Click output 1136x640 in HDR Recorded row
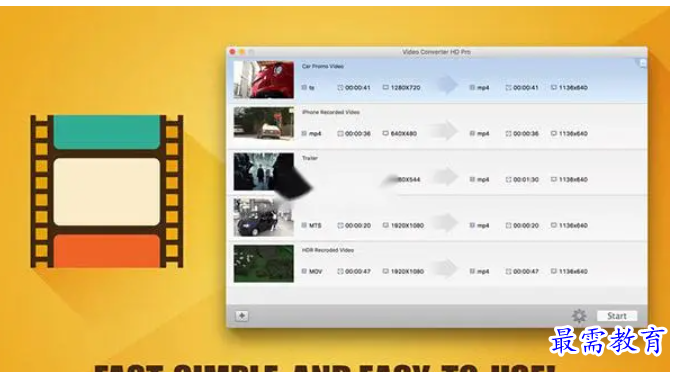Viewport: 673px width, 372px height. [x=573, y=271]
